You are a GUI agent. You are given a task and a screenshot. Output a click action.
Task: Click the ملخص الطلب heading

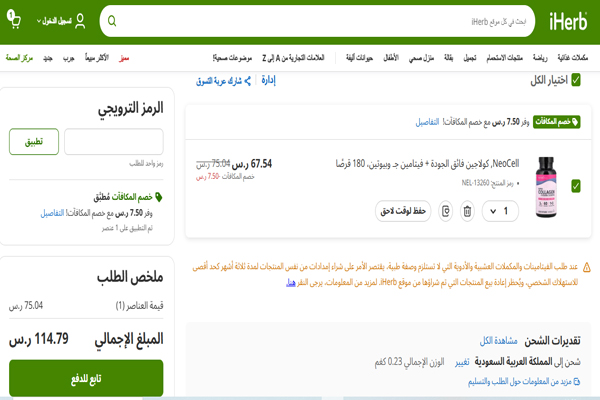point(130,277)
